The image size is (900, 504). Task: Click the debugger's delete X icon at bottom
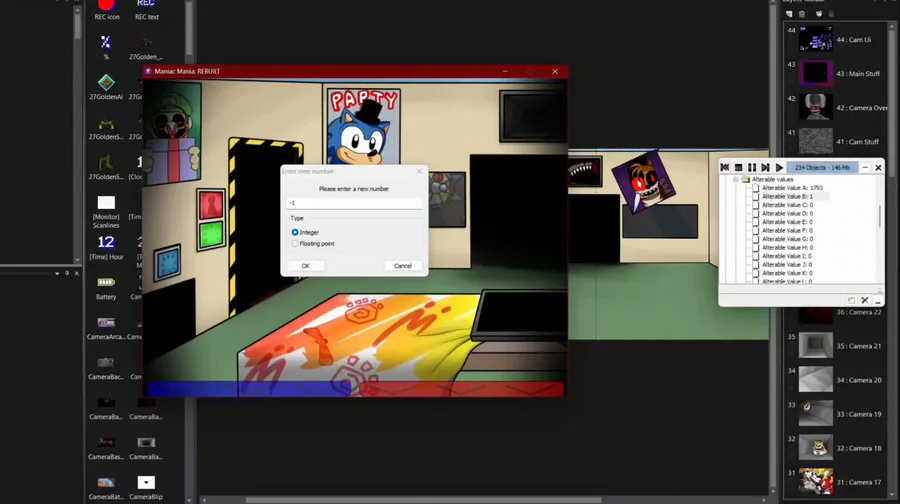[865, 300]
